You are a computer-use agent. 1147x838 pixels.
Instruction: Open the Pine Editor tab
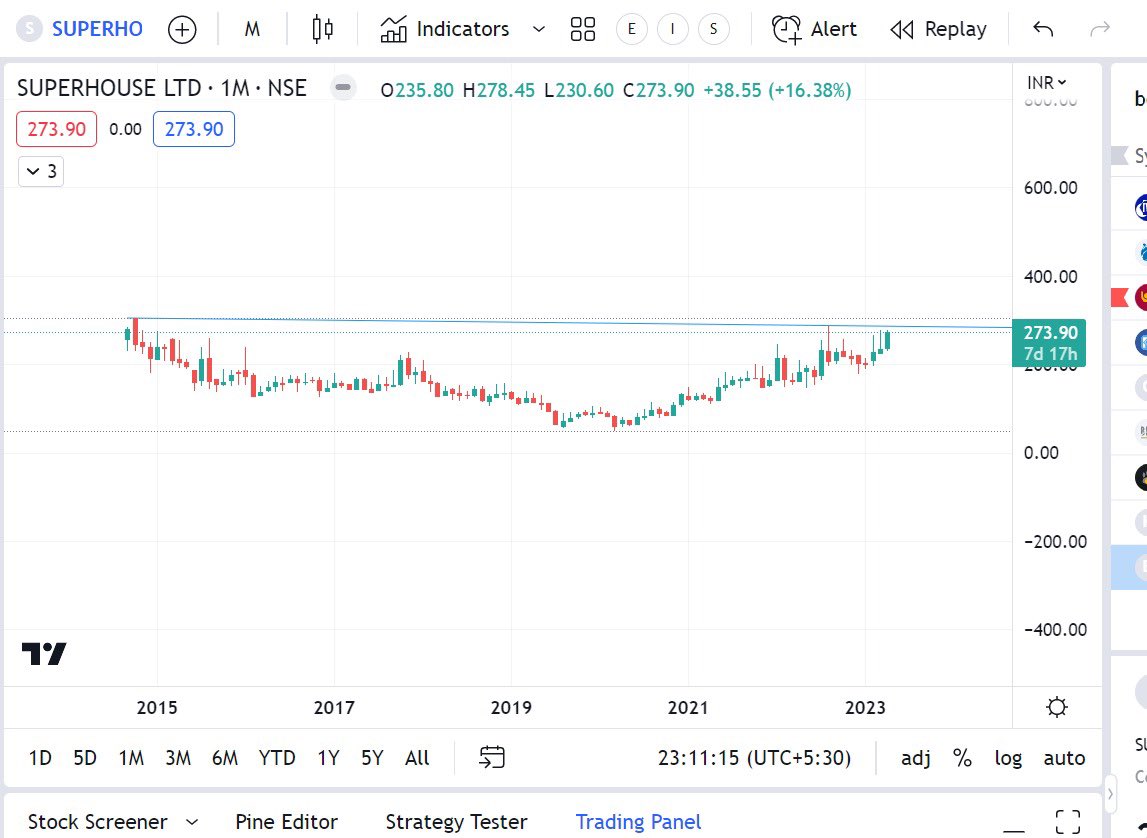tap(287, 822)
